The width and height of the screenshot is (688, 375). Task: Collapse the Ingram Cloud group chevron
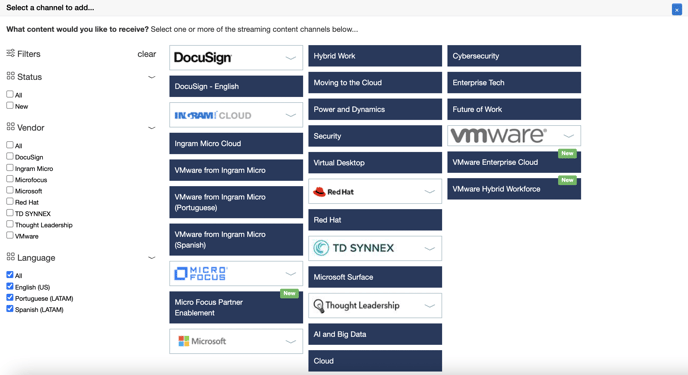(290, 115)
